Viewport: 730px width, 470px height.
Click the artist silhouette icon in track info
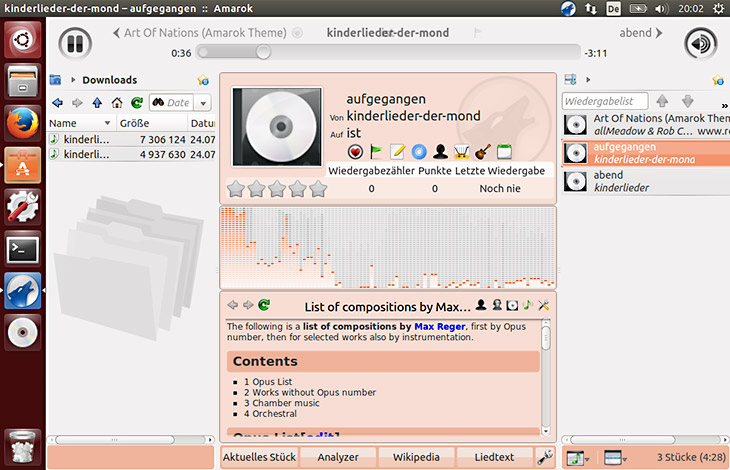[440, 152]
